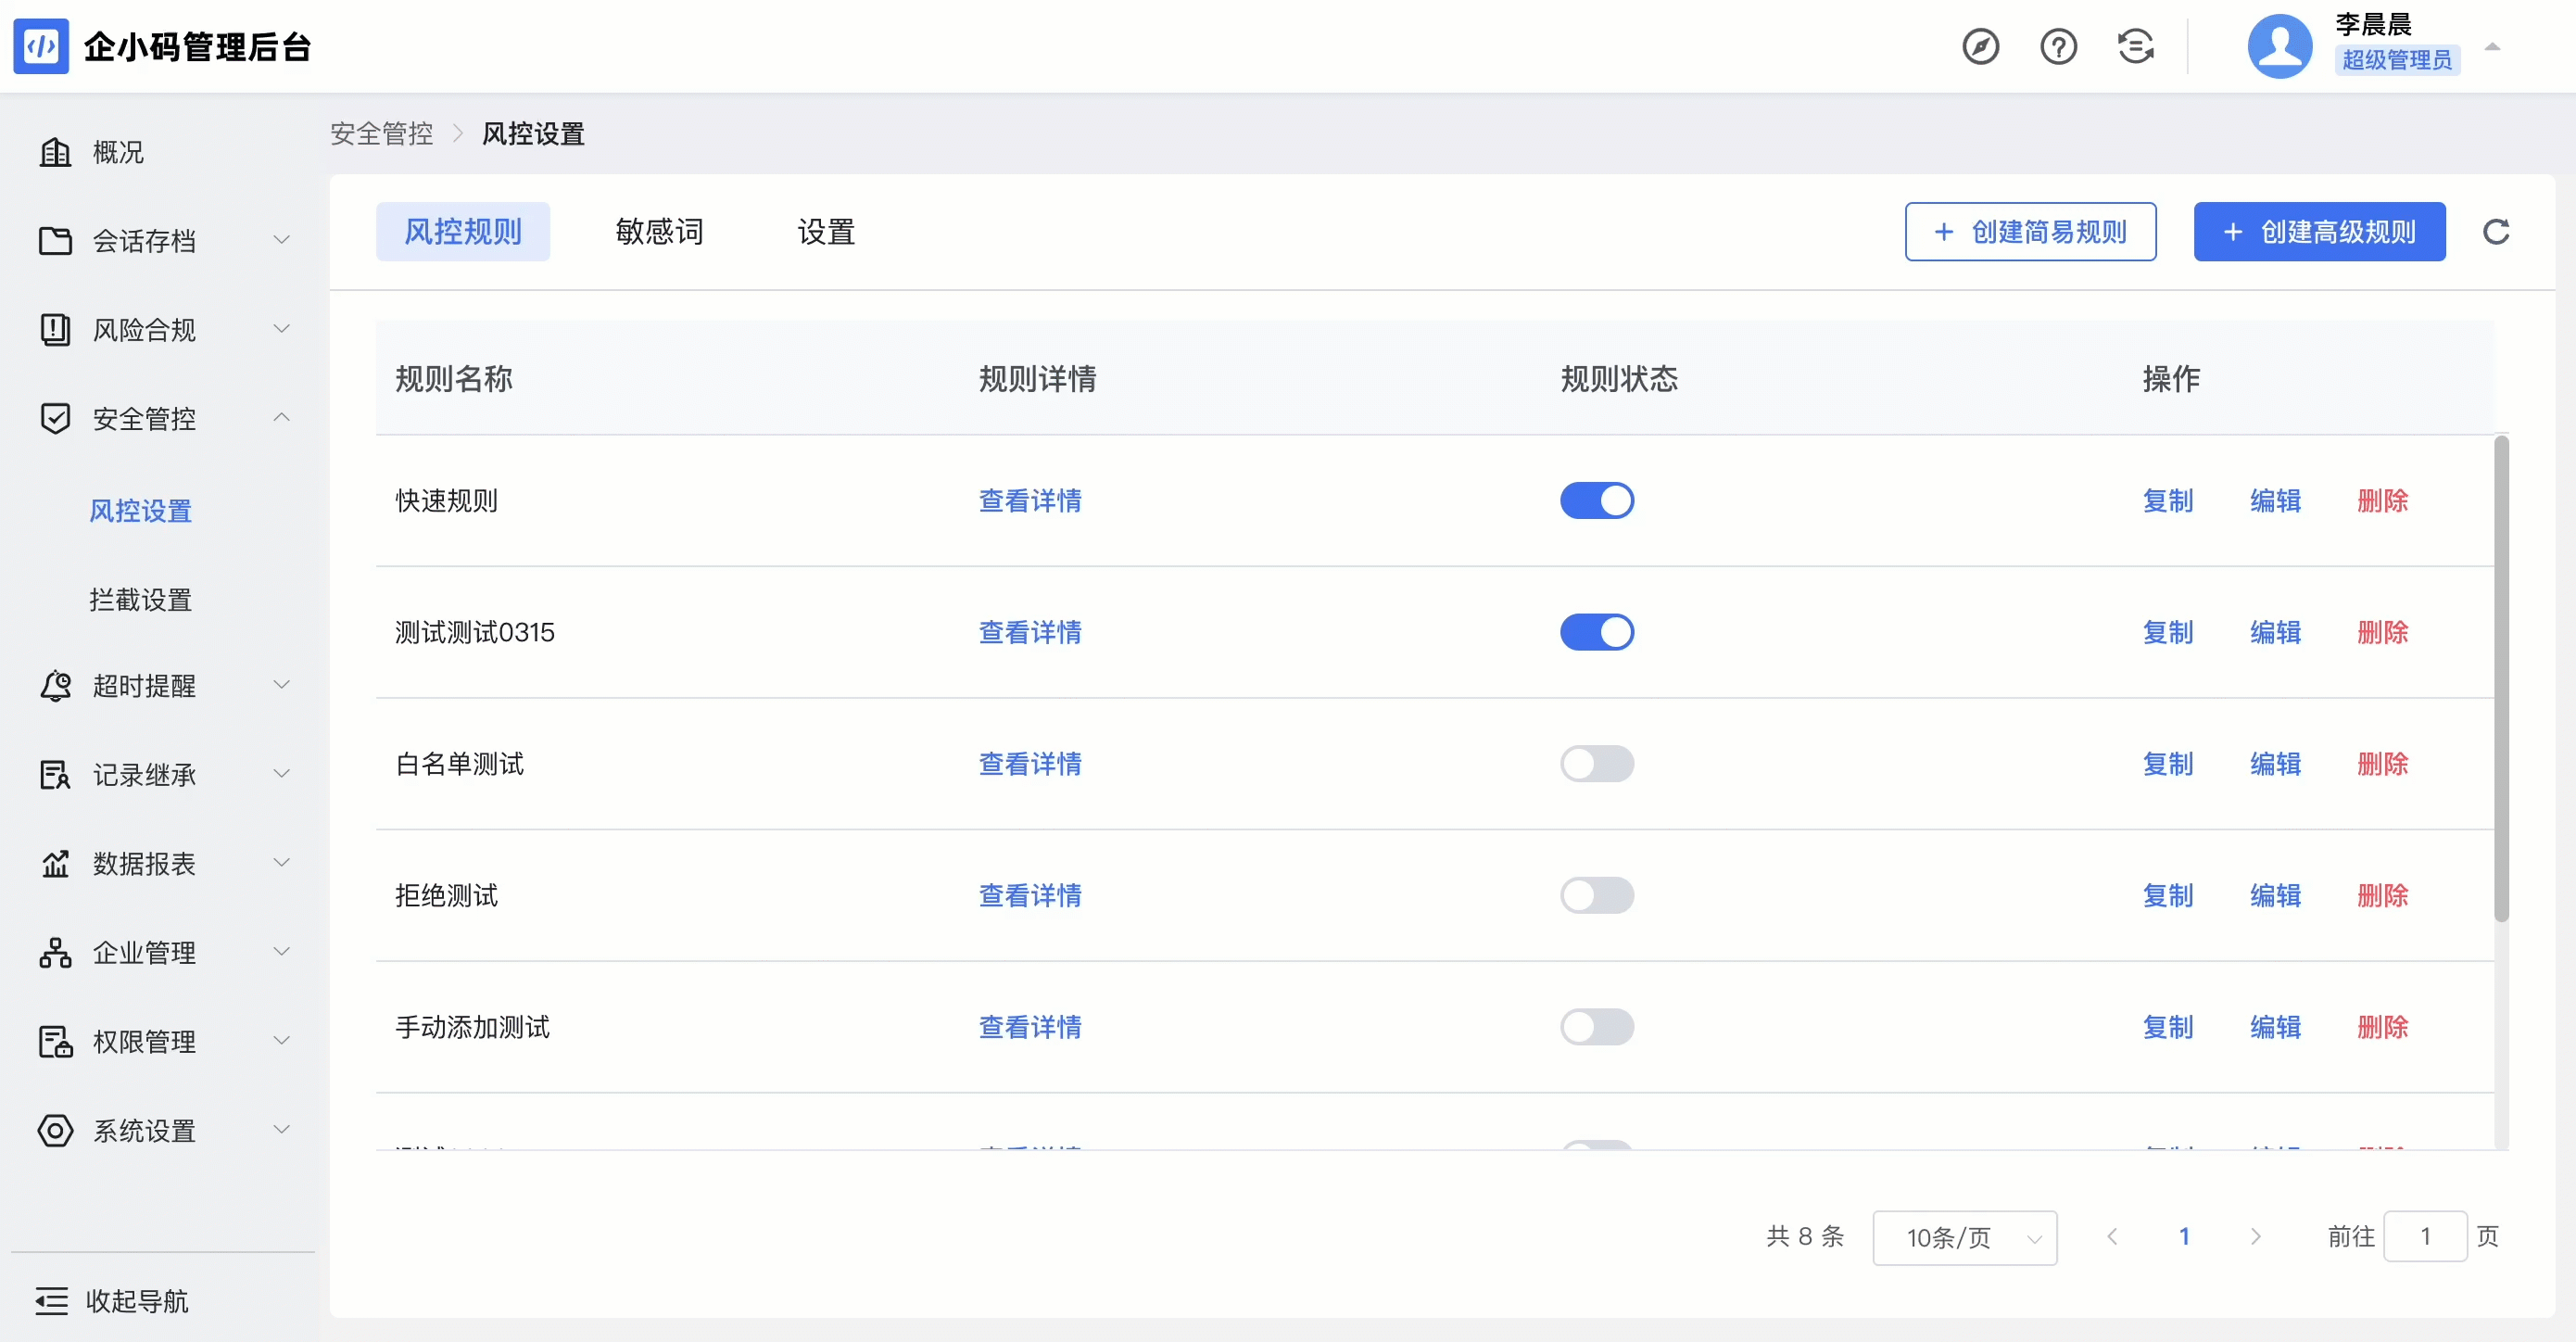Enable the 拒绝测试 rule switch
The height and width of the screenshot is (1342, 2576).
click(x=1597, y=896)
